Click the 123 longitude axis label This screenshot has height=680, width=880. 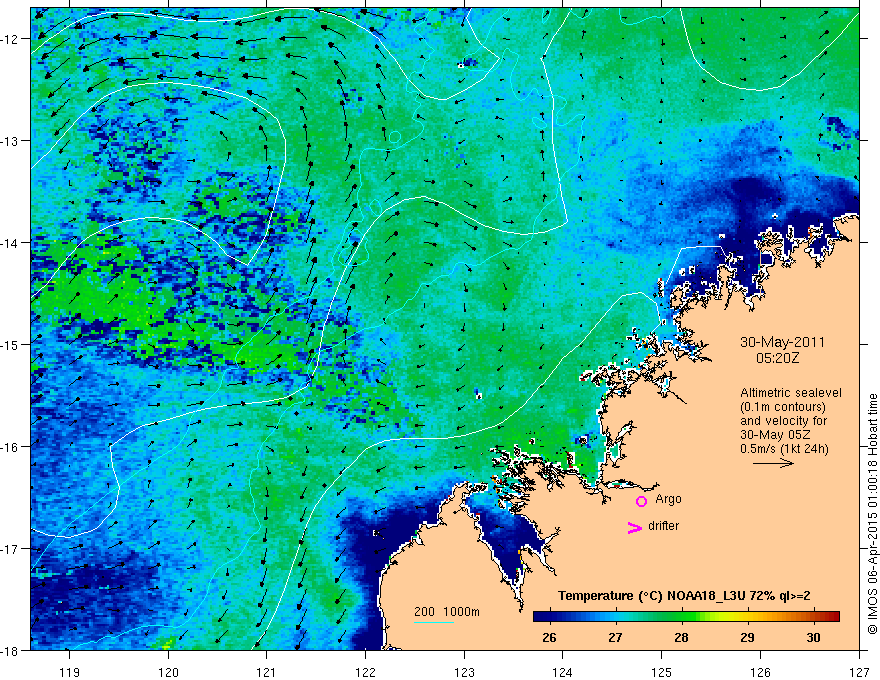click(464, 672)
